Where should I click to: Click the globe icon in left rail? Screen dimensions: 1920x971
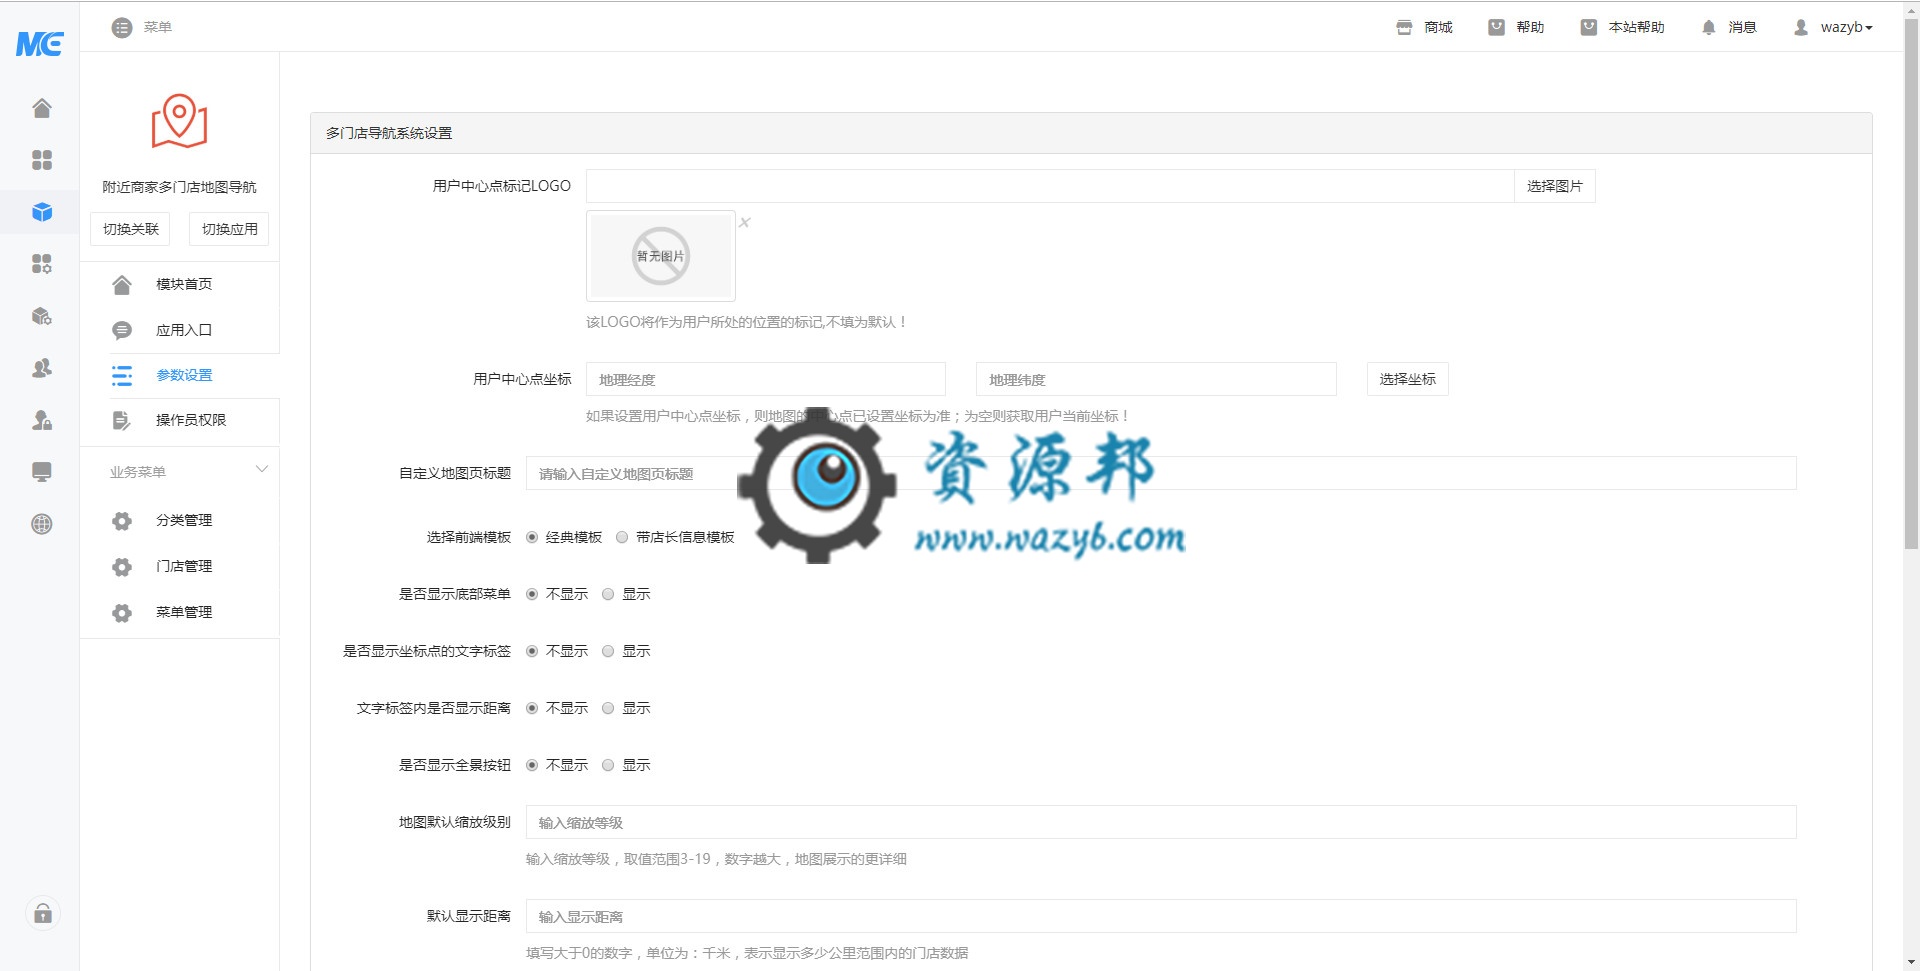[x=41, y=524]
